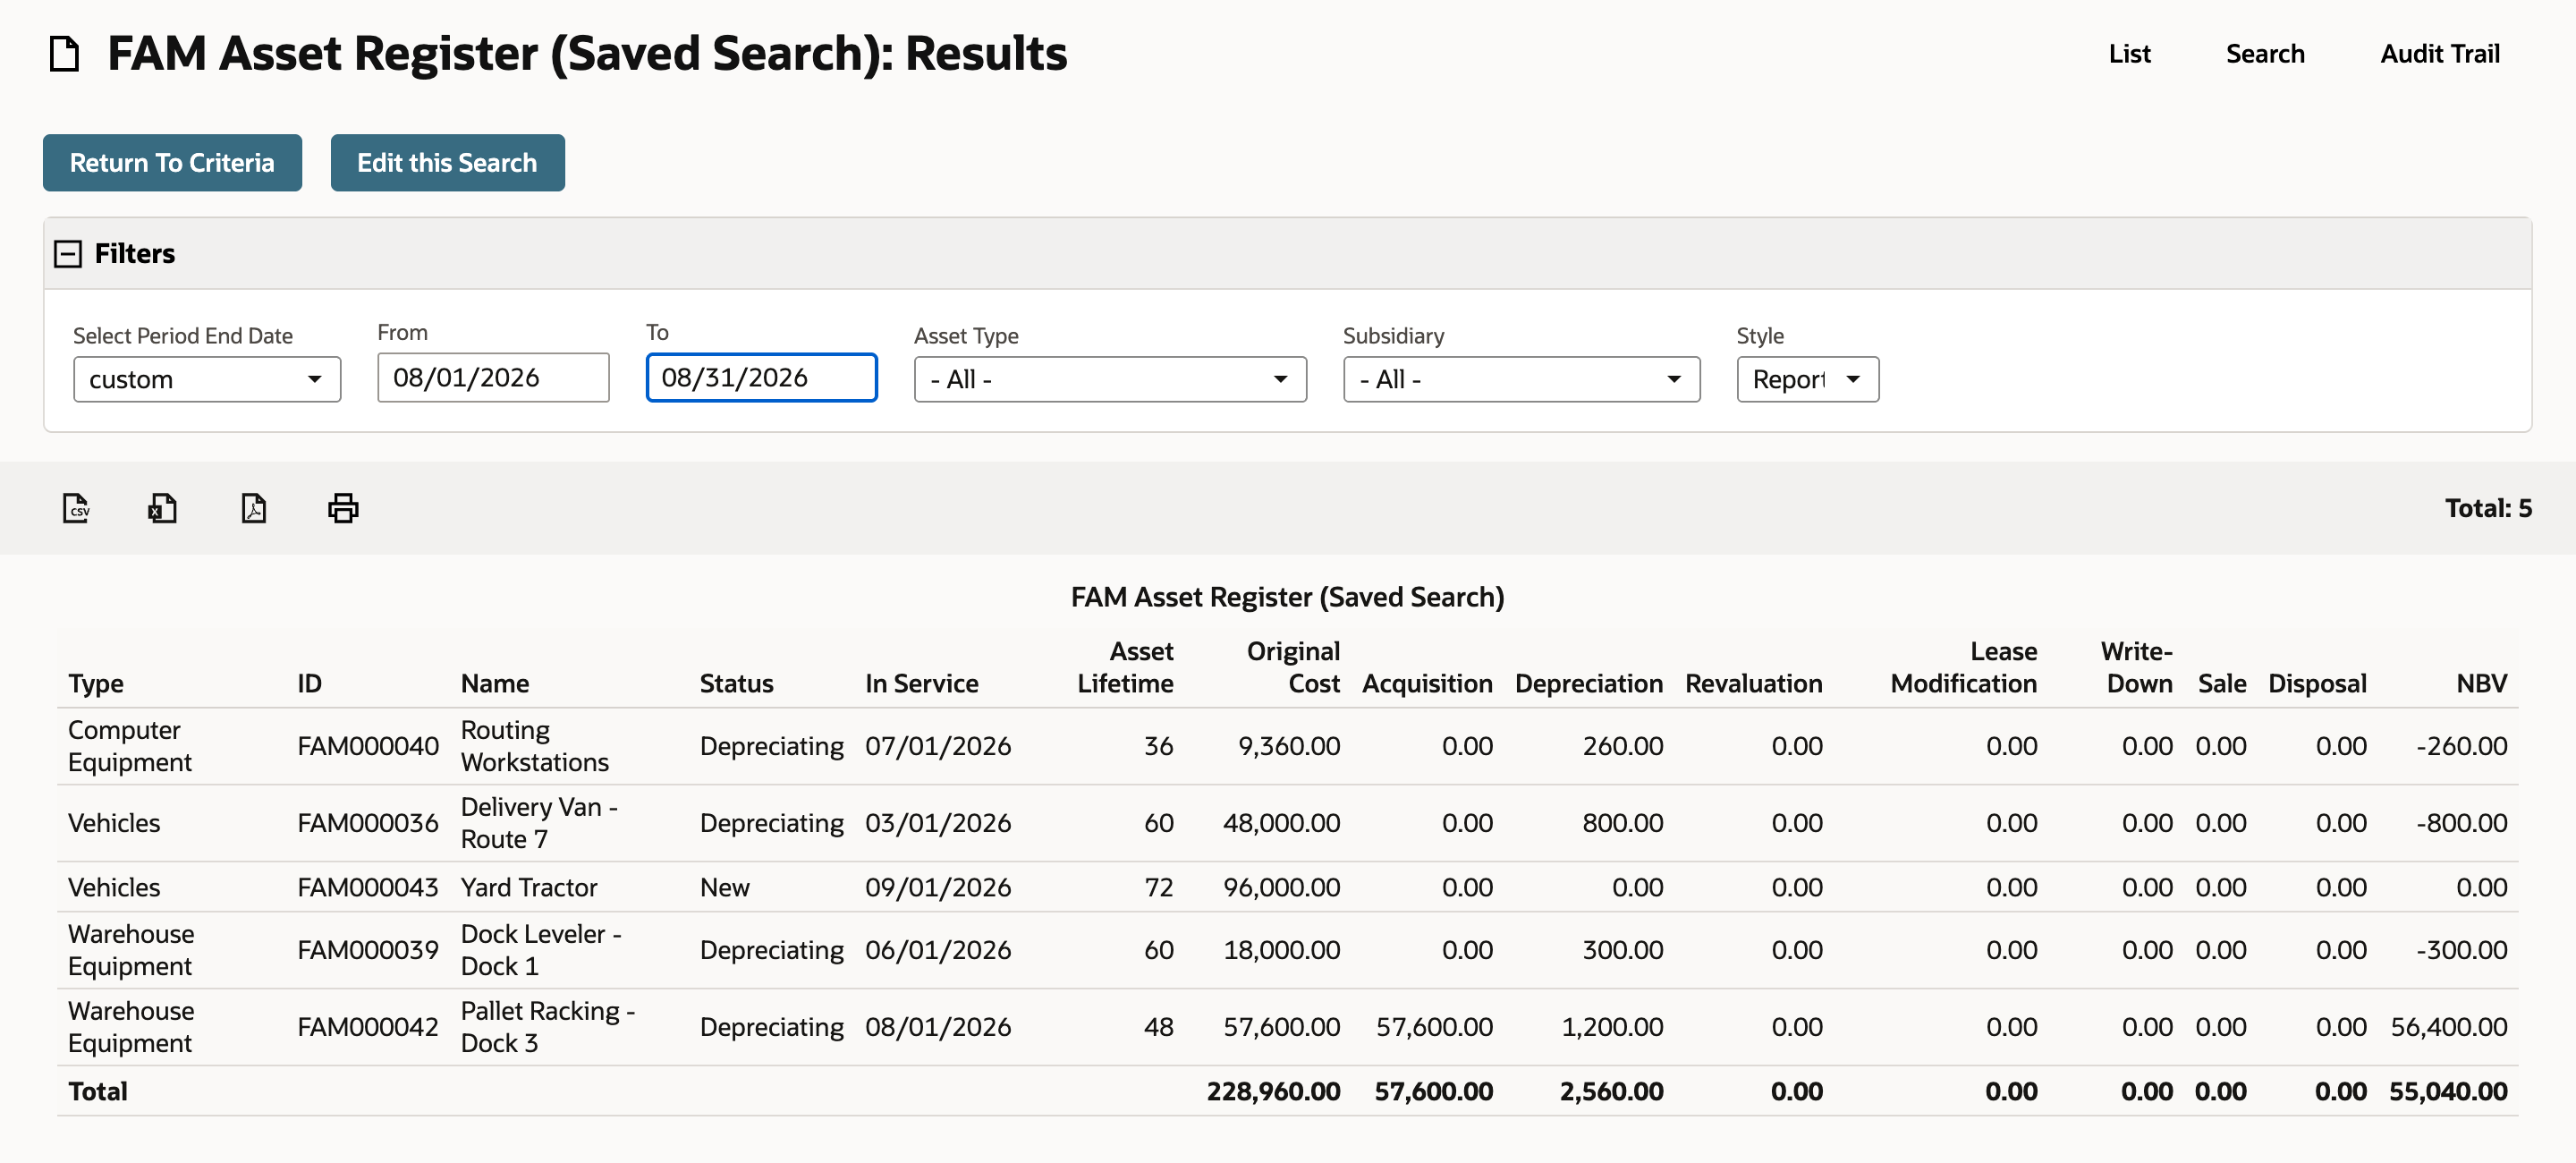The image size is (2576, 1163).
Task: Click the Pallet Racking - Dock 3 cell
Action: tap(548, 1027)
